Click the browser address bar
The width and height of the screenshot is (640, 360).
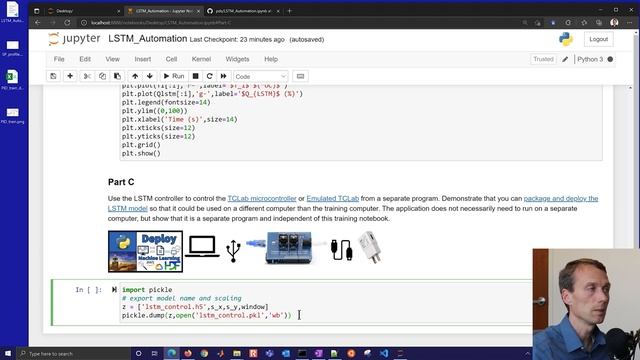click(300, 23)
